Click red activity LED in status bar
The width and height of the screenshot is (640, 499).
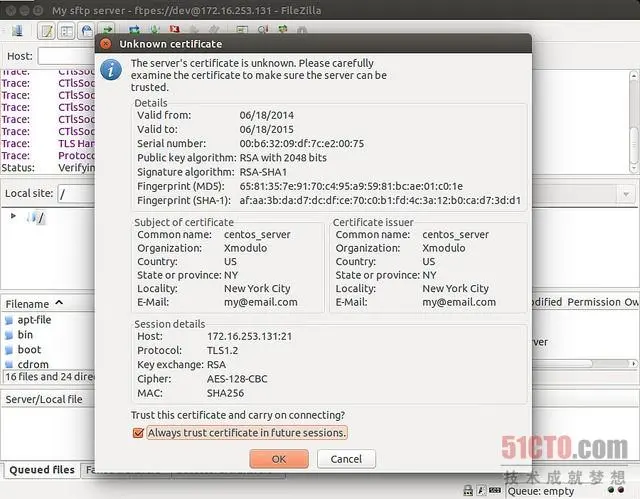pos(621,490)
